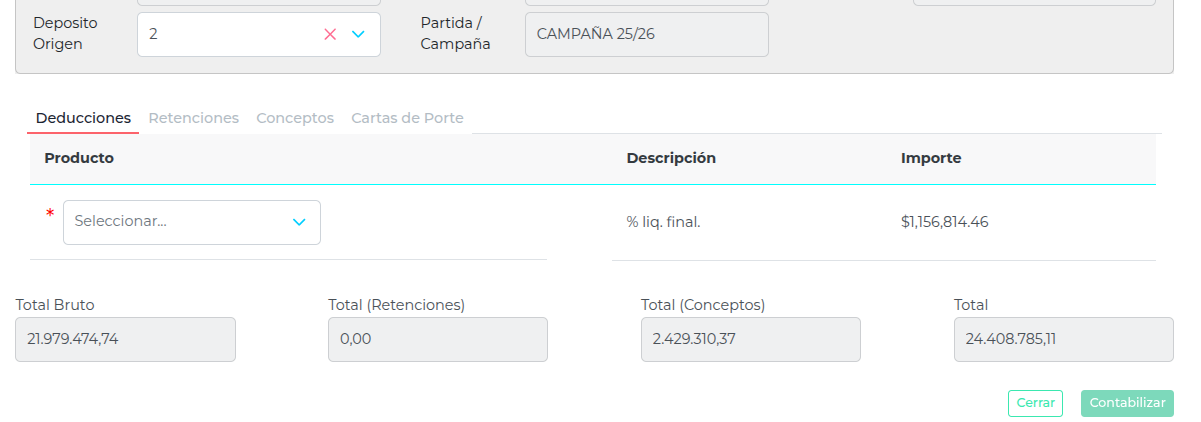Click the Total field showing 24.408.785,11
Image resolution: width=1201 pixels, height=422 pixels.
(1063, 339)
